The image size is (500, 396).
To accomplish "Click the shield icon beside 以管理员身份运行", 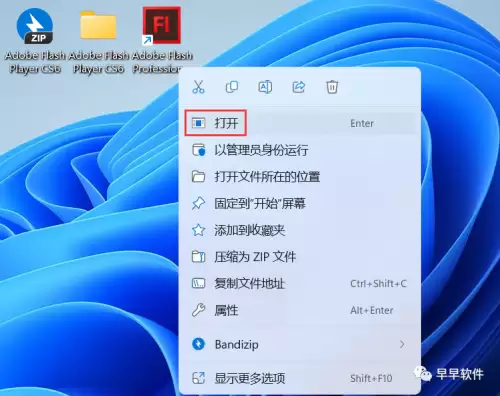I will pos(199,150).
